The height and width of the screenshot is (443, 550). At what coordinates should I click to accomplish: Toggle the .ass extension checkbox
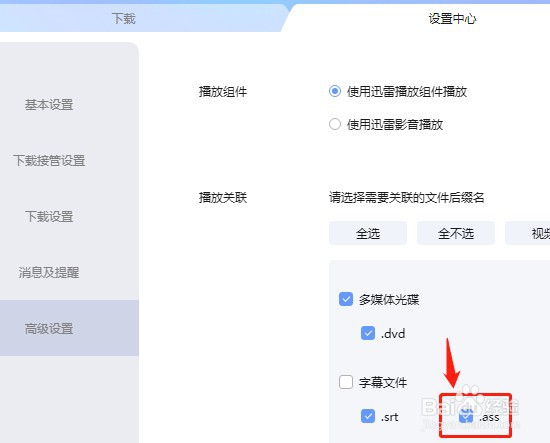click(466, 416)
